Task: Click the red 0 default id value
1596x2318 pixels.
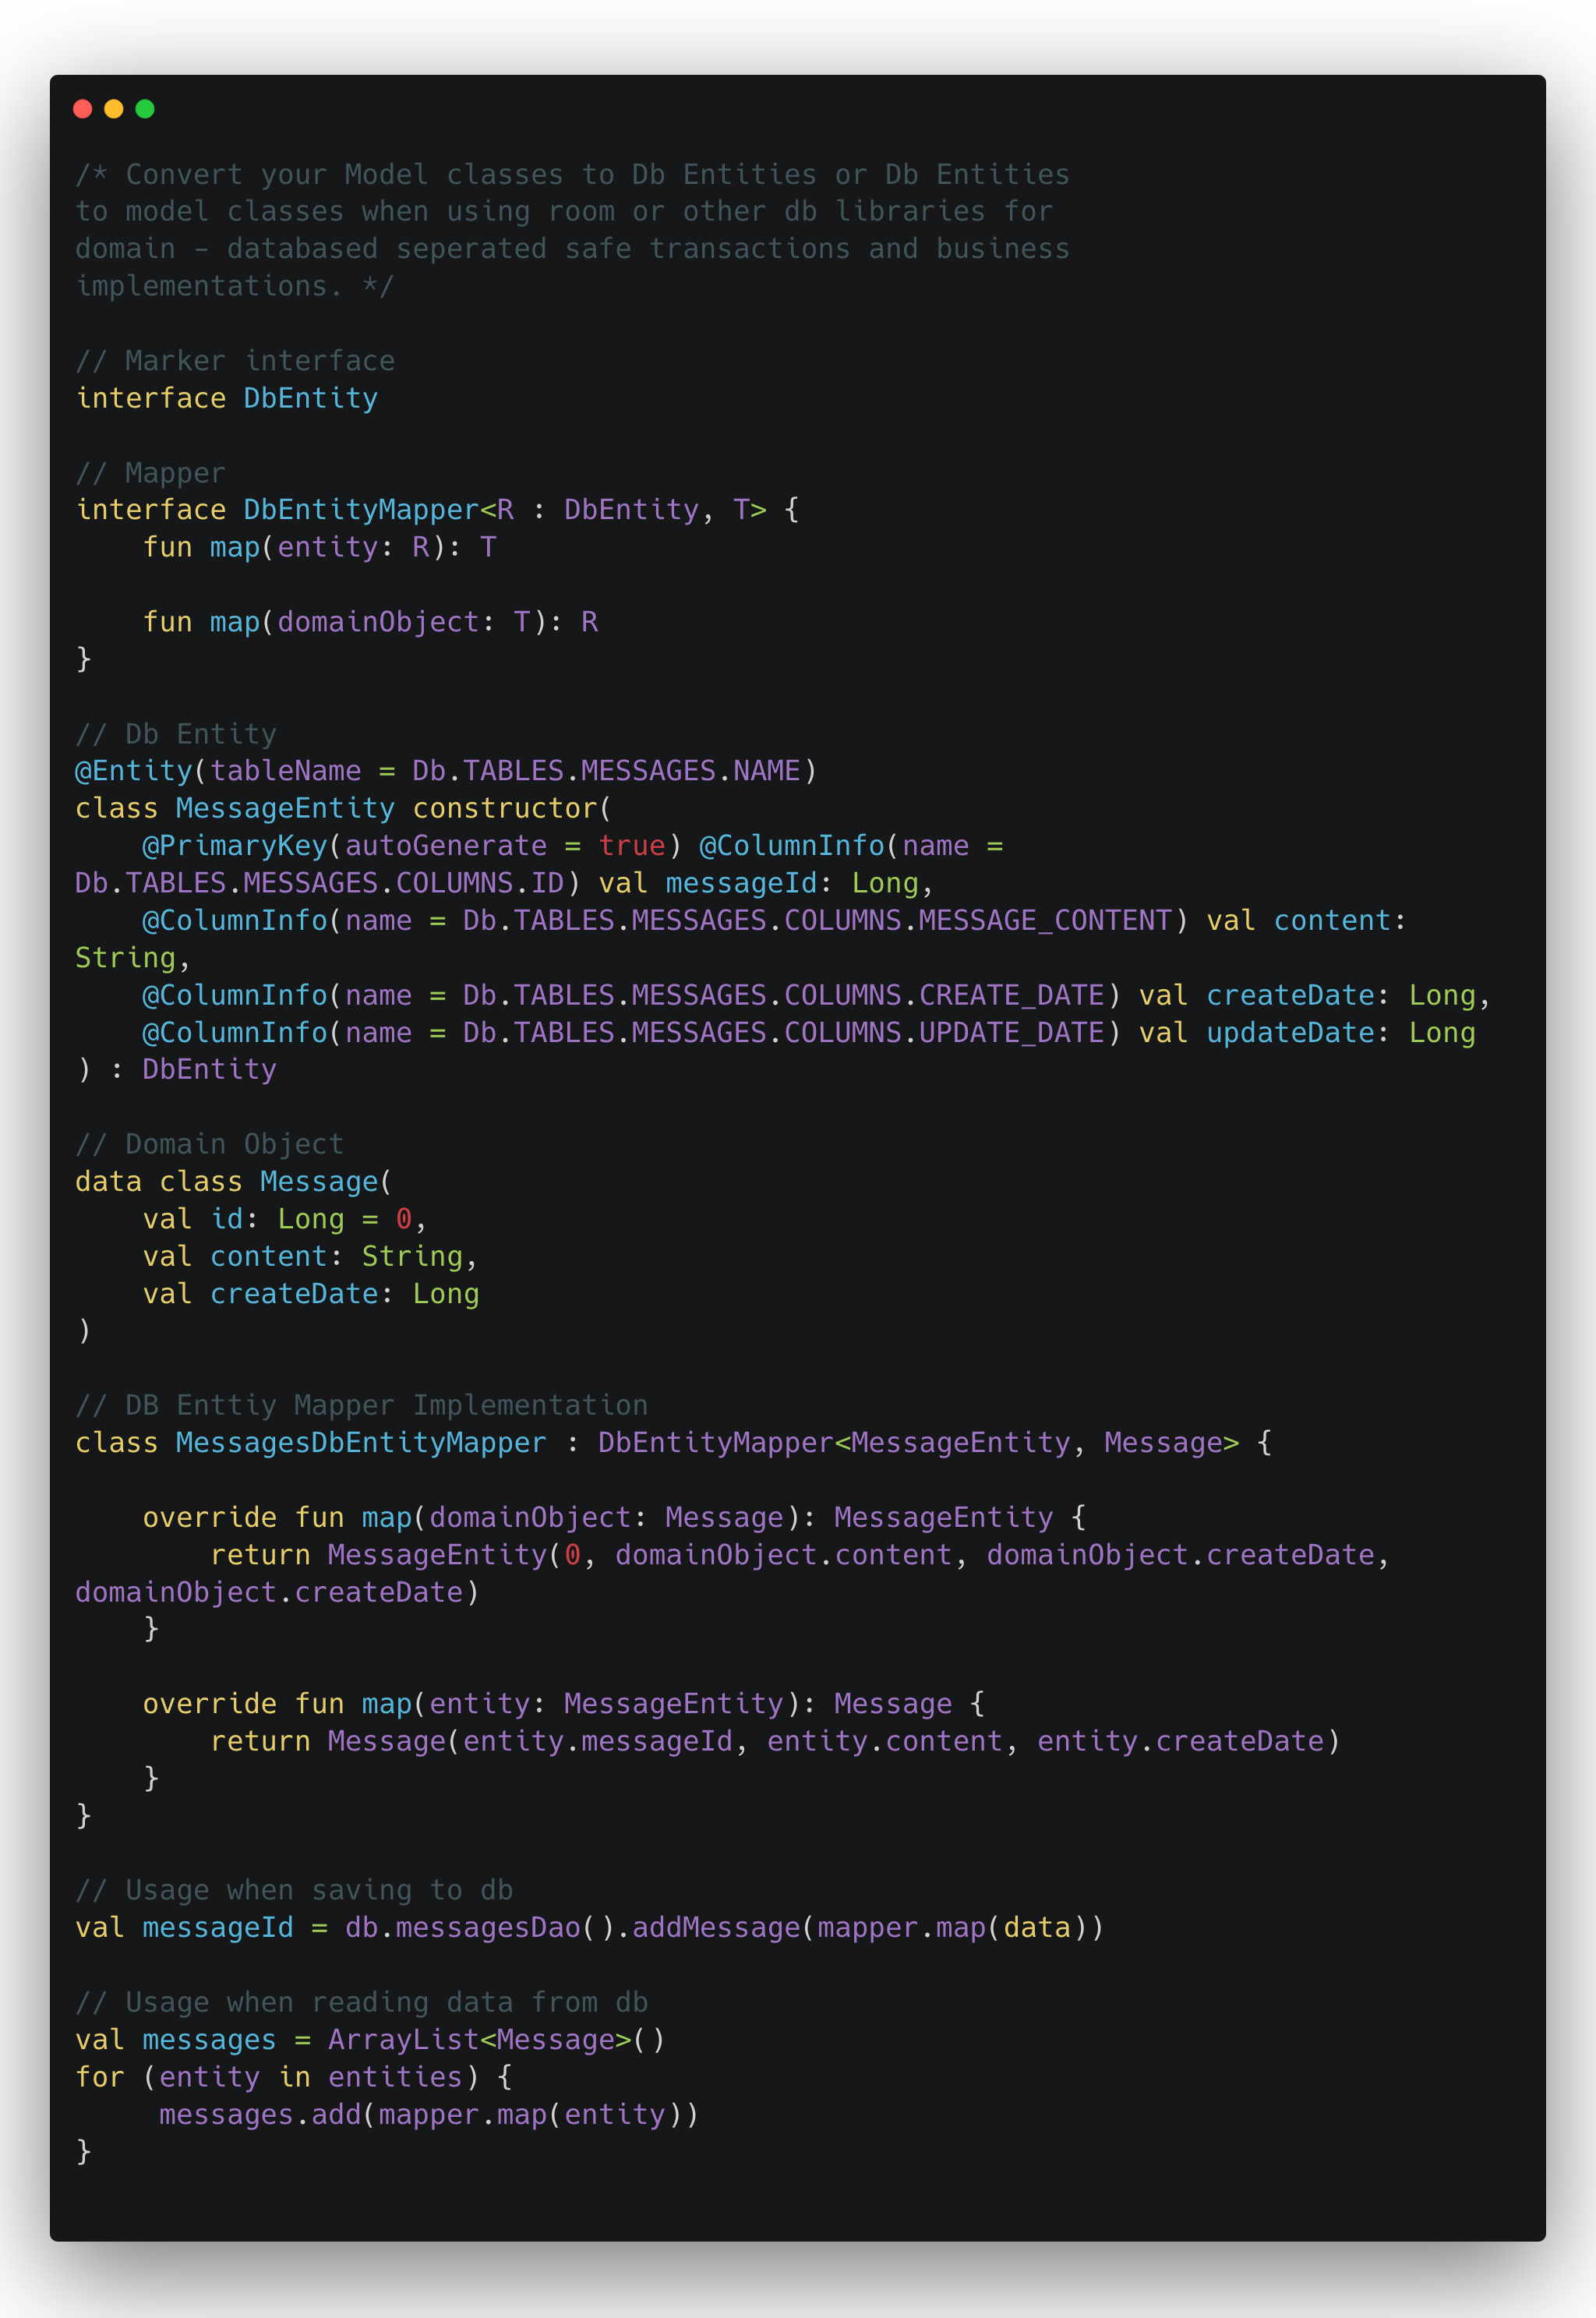Action: point(404,1219)
